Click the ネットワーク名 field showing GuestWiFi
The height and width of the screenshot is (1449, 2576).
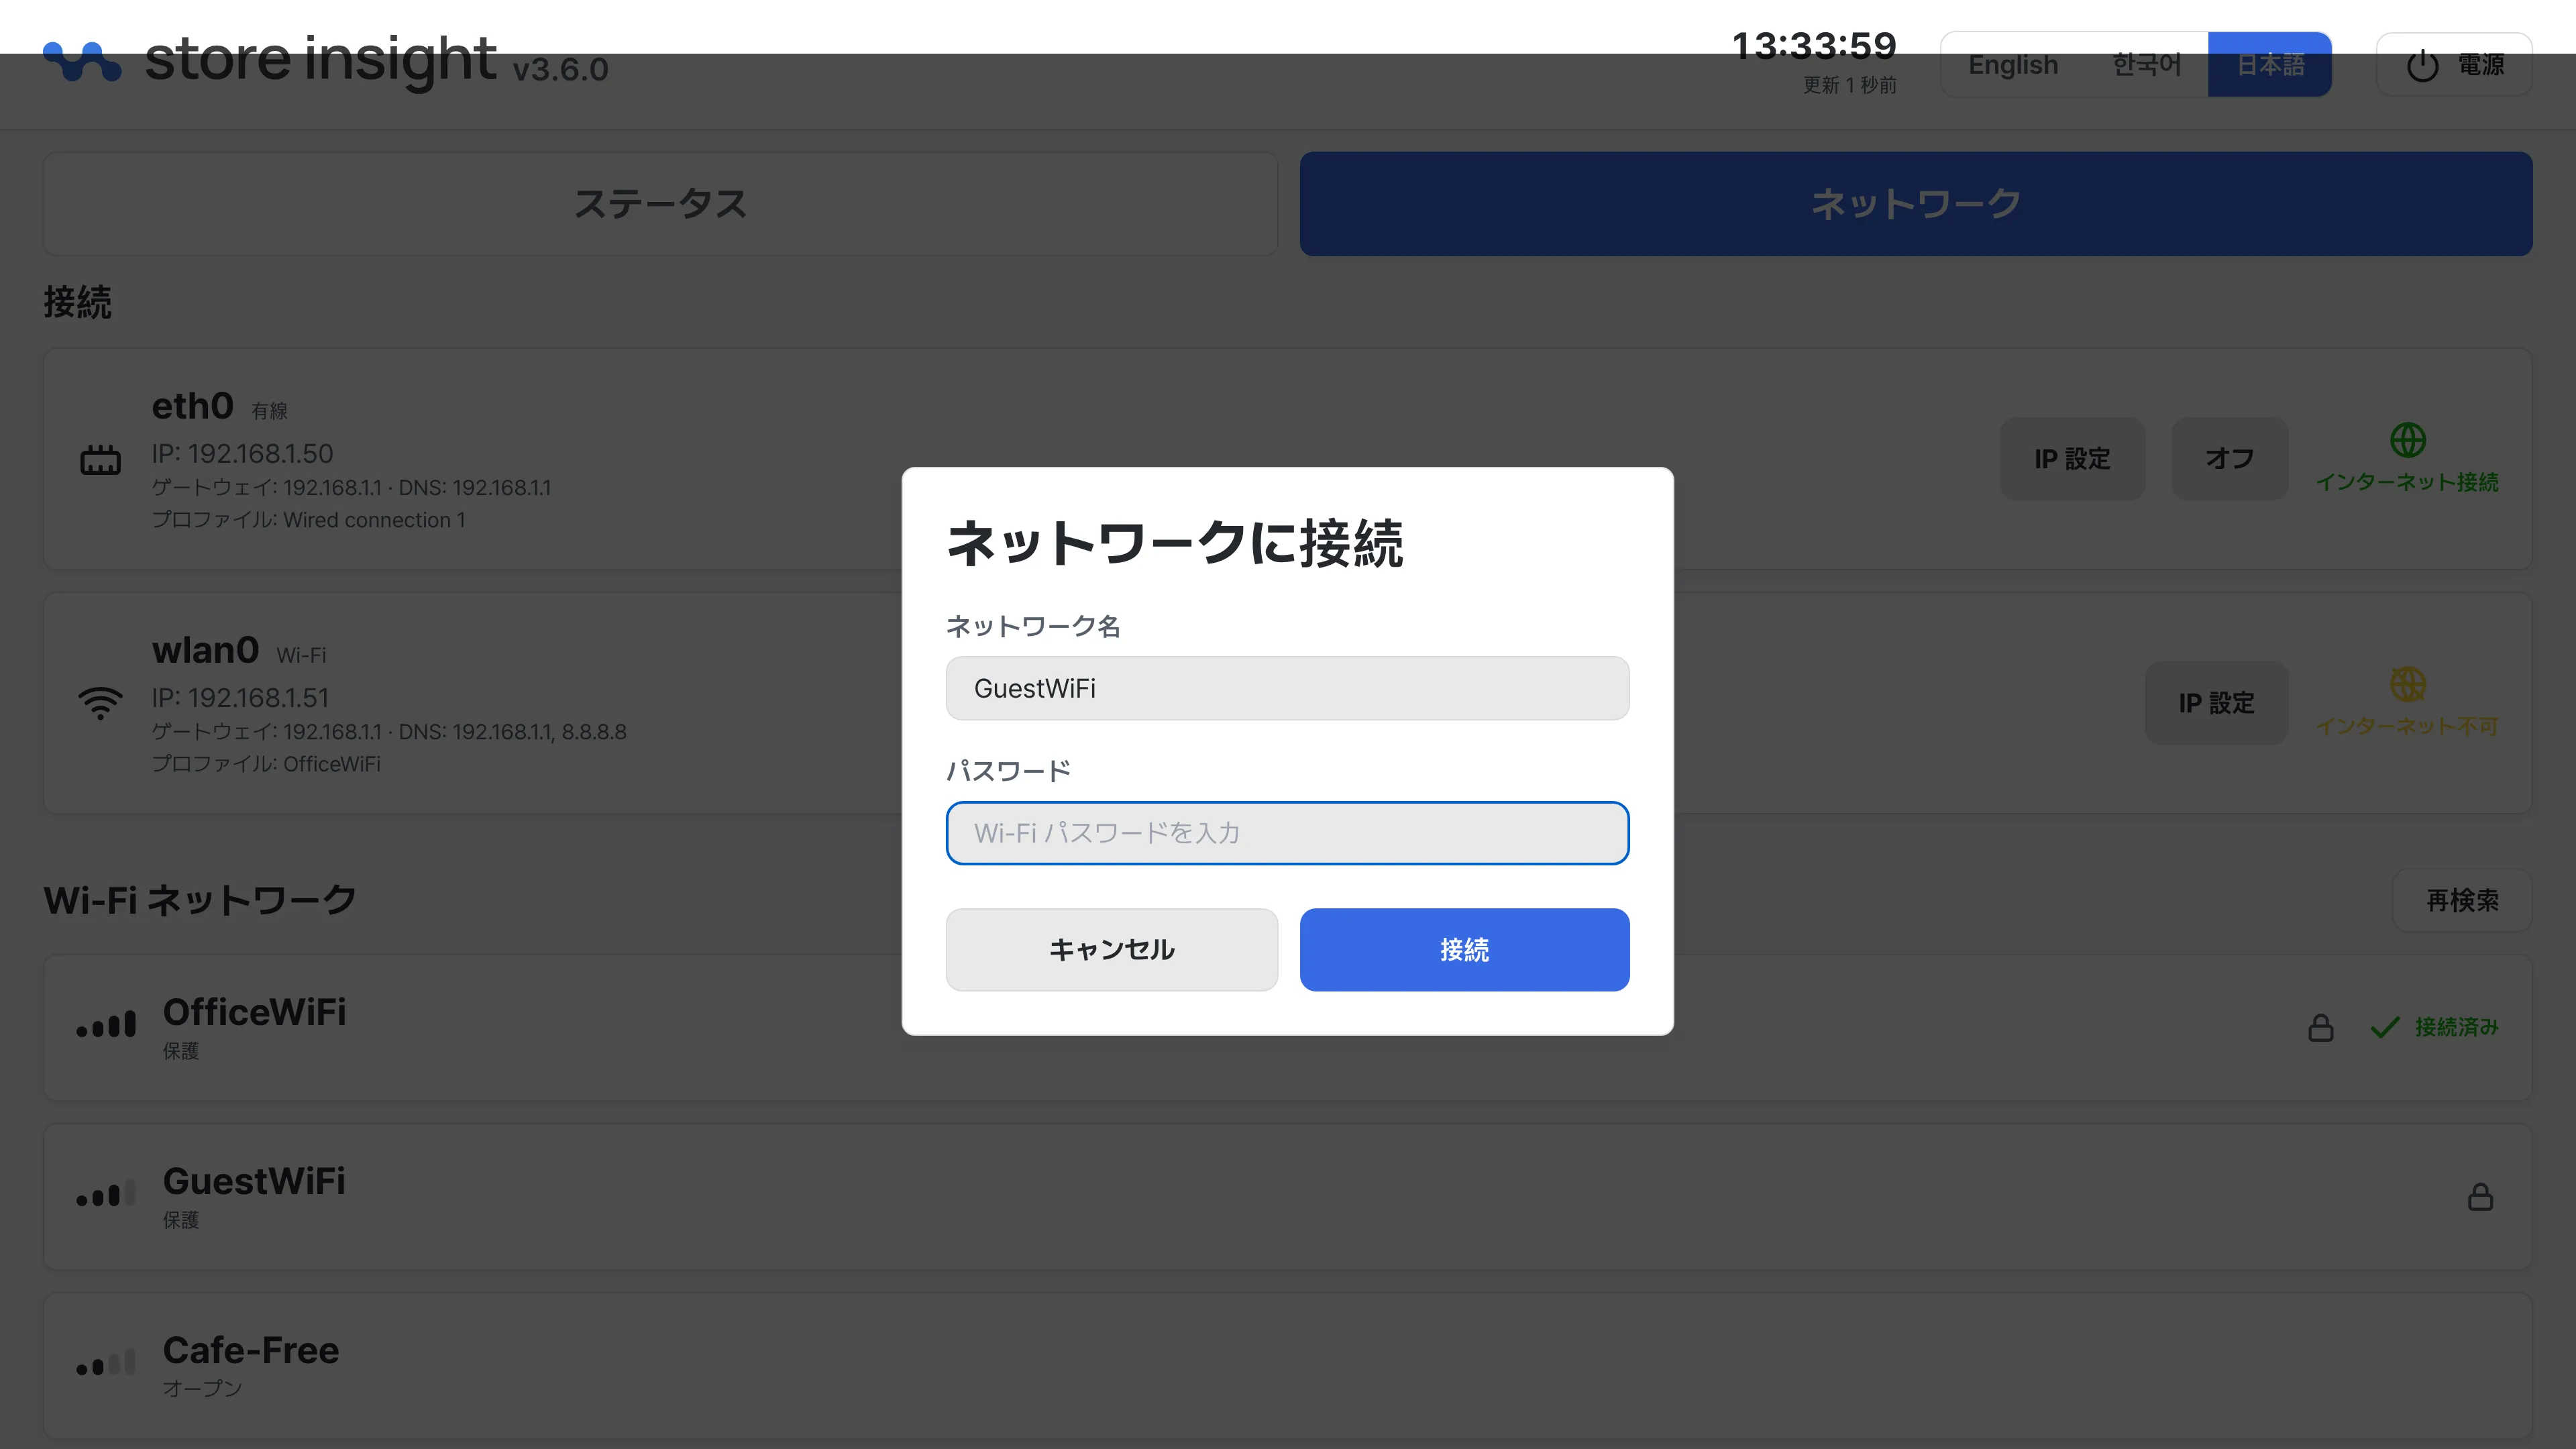coord(1288,688)
